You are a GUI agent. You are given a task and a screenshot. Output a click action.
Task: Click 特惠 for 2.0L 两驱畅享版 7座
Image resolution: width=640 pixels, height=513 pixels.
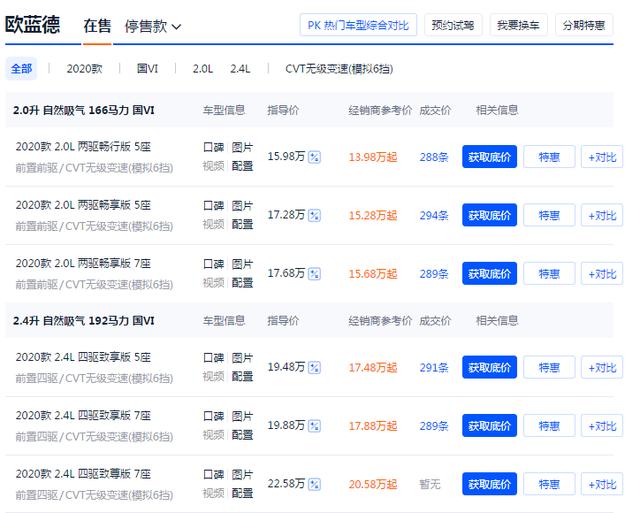click(549, 273)
